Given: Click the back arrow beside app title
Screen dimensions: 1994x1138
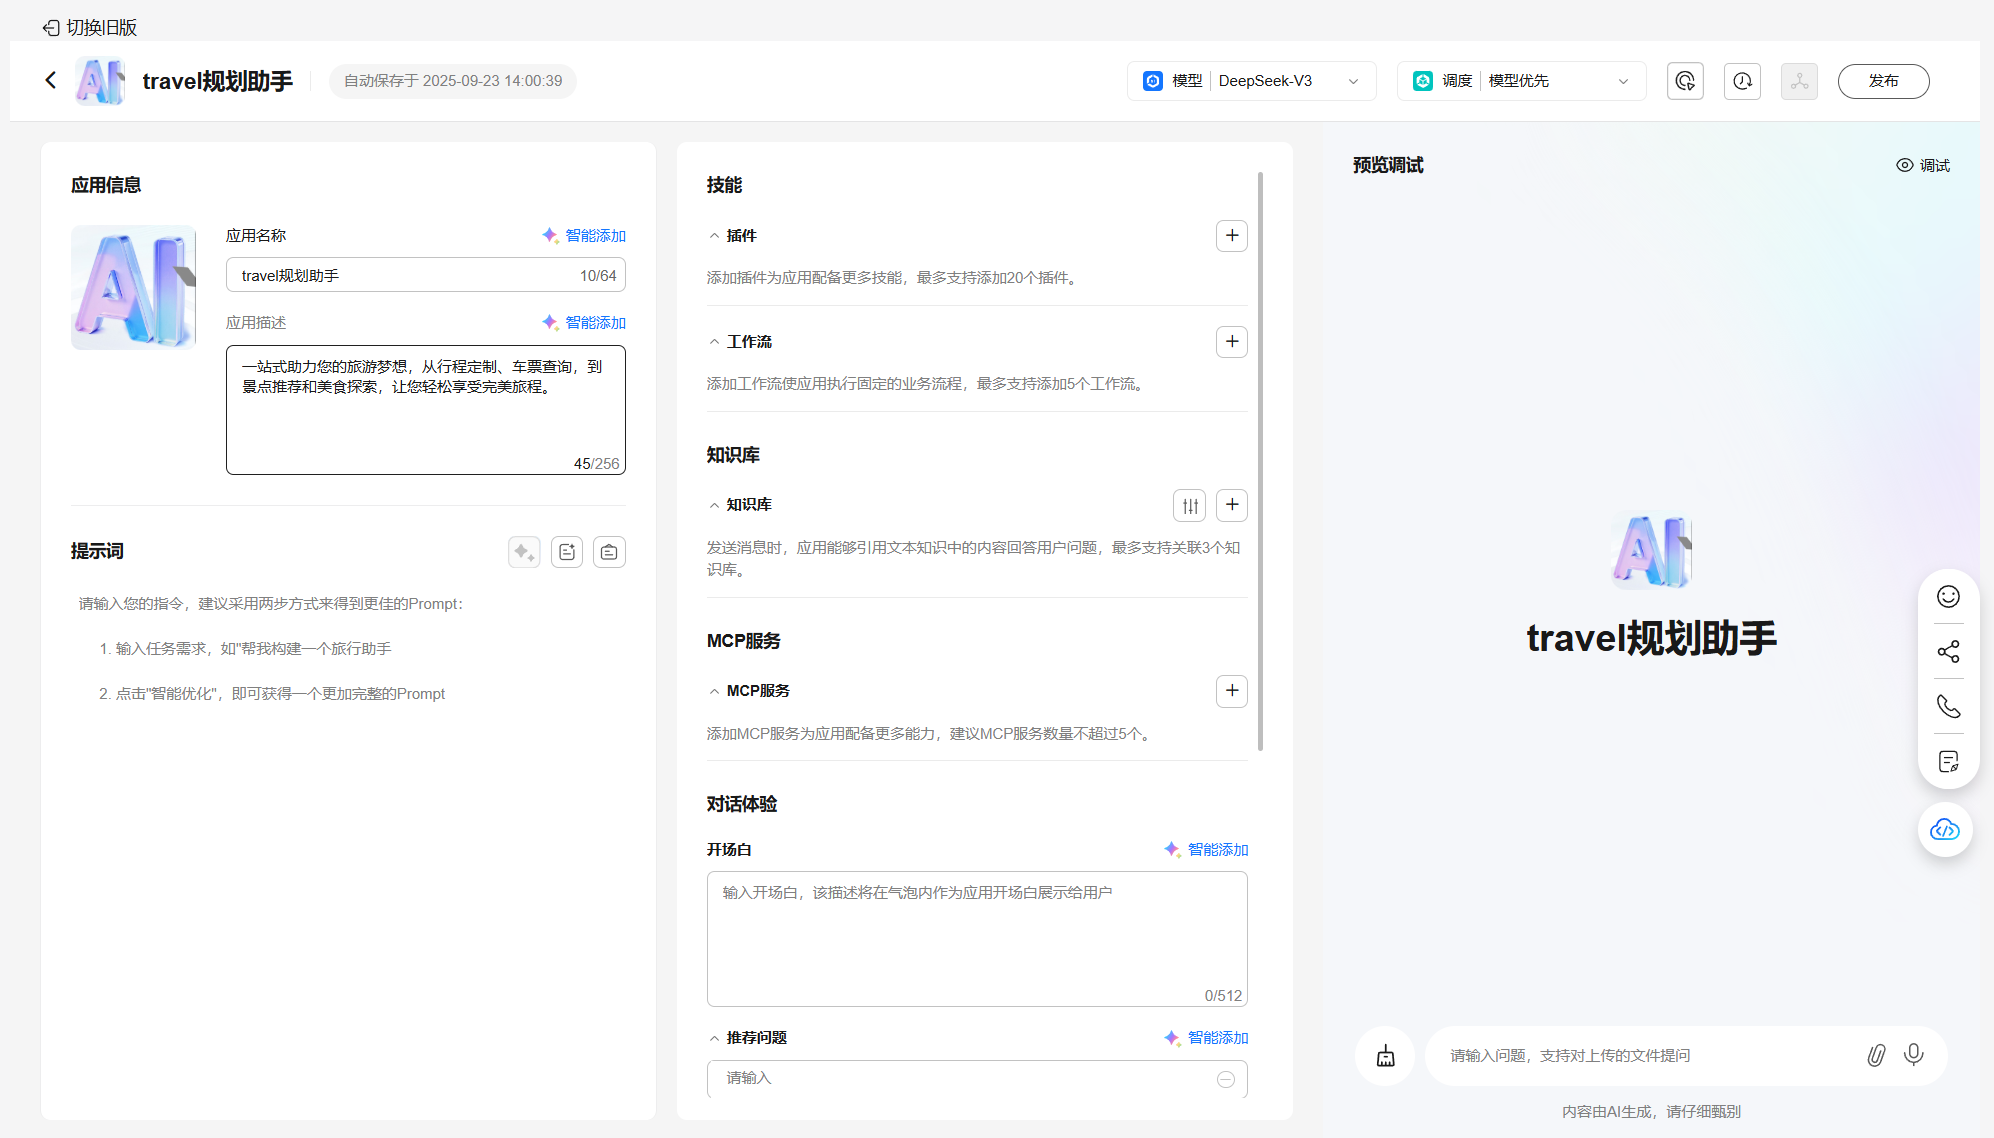Looking at the screenshot, I should tap(51, 80).
